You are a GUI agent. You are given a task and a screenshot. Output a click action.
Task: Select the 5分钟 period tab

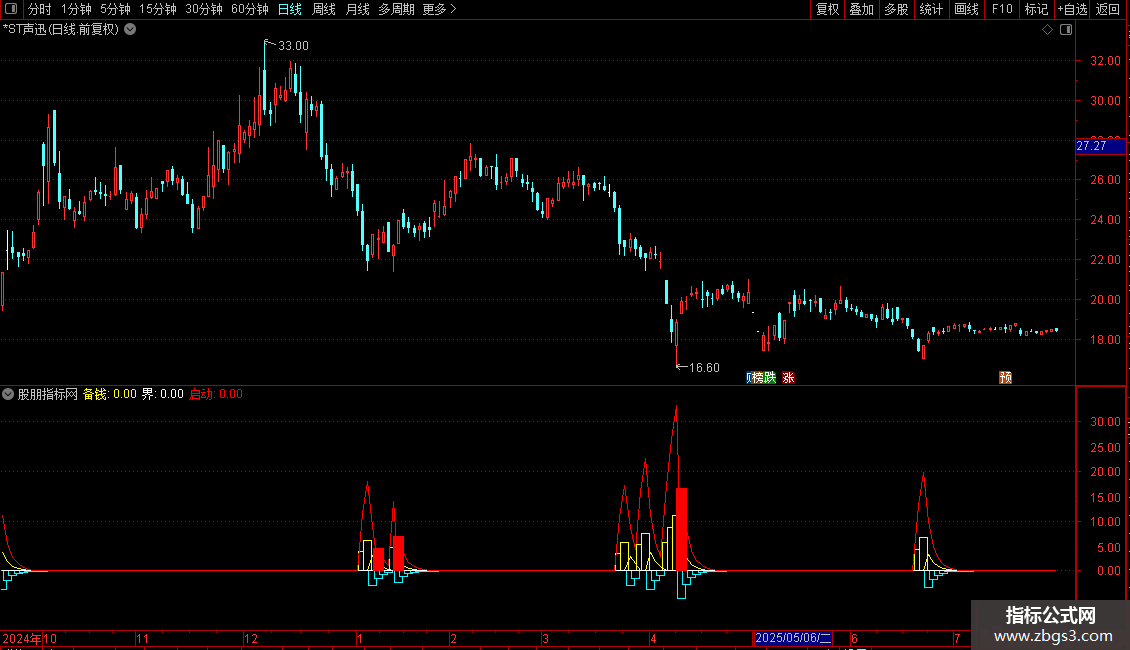click(x=115, y=9)
